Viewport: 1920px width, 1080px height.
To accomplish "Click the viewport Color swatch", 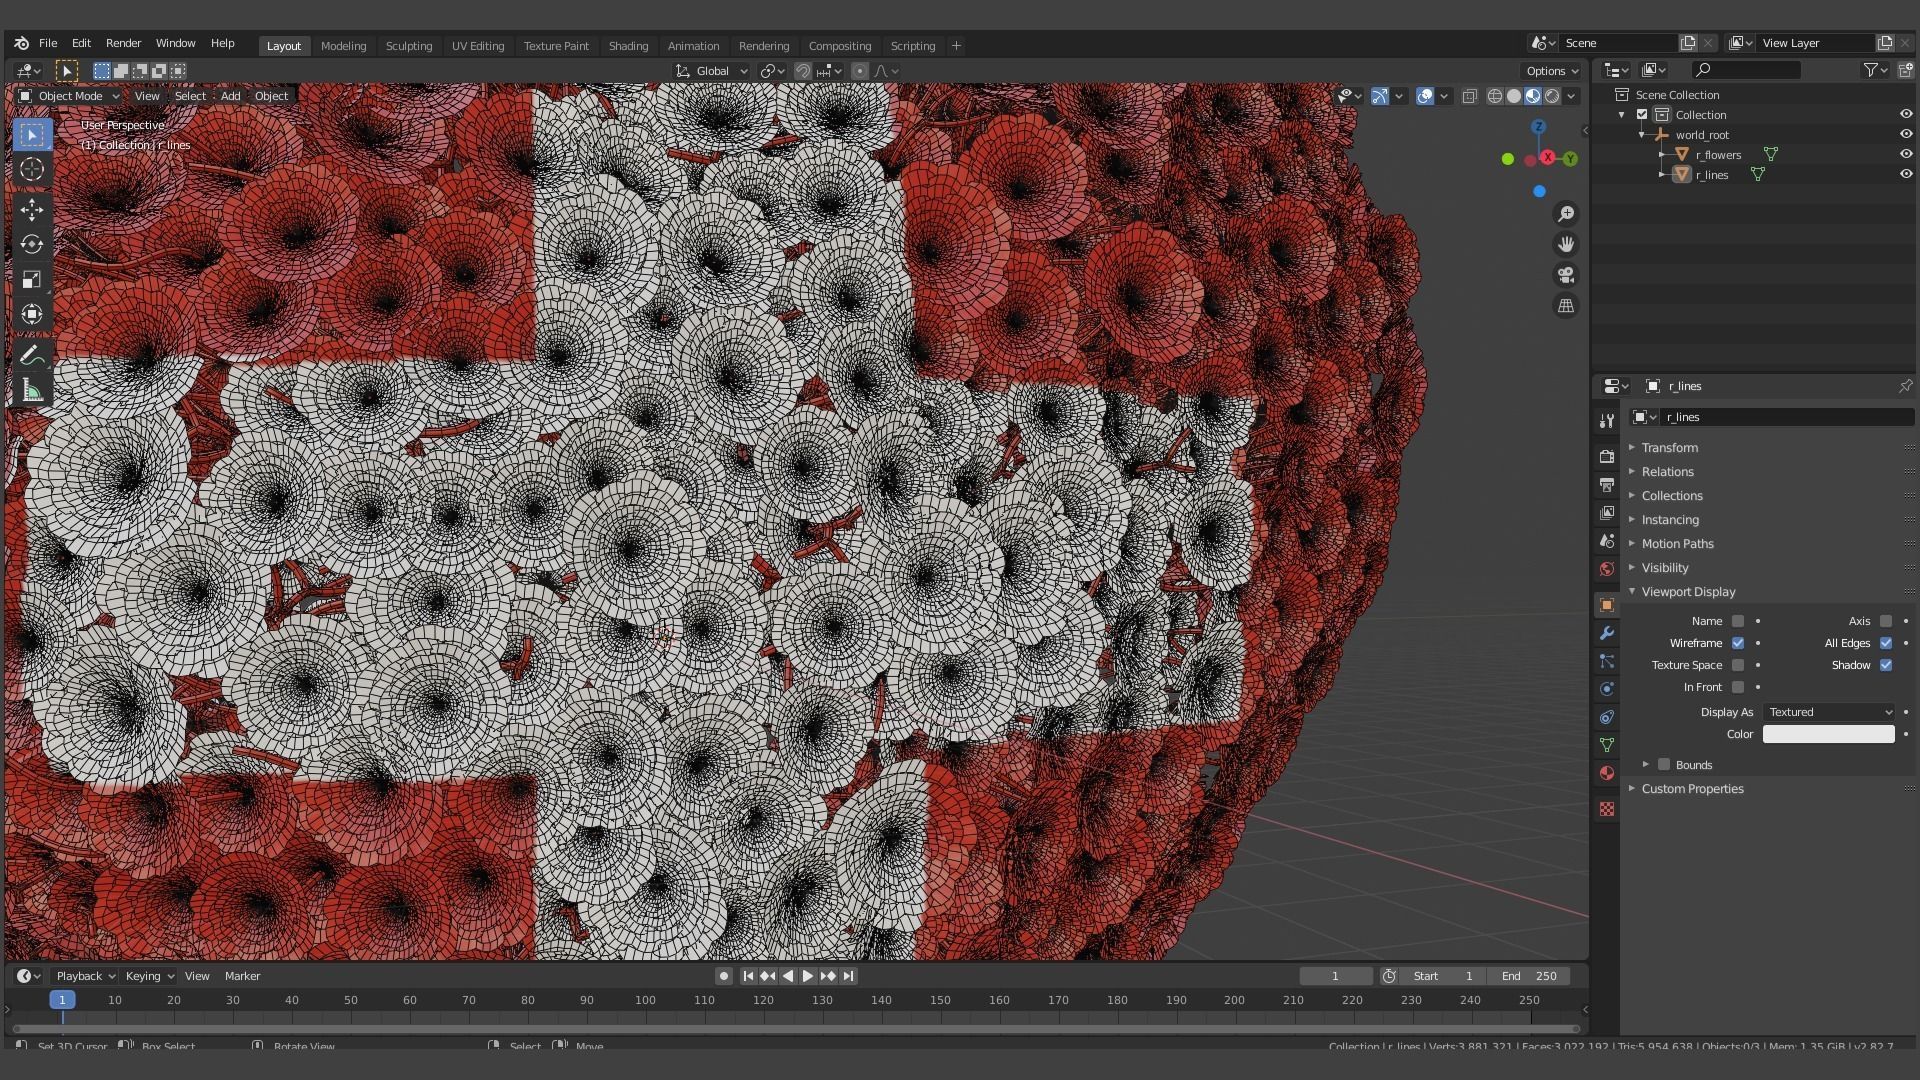I will point(1828,734).
